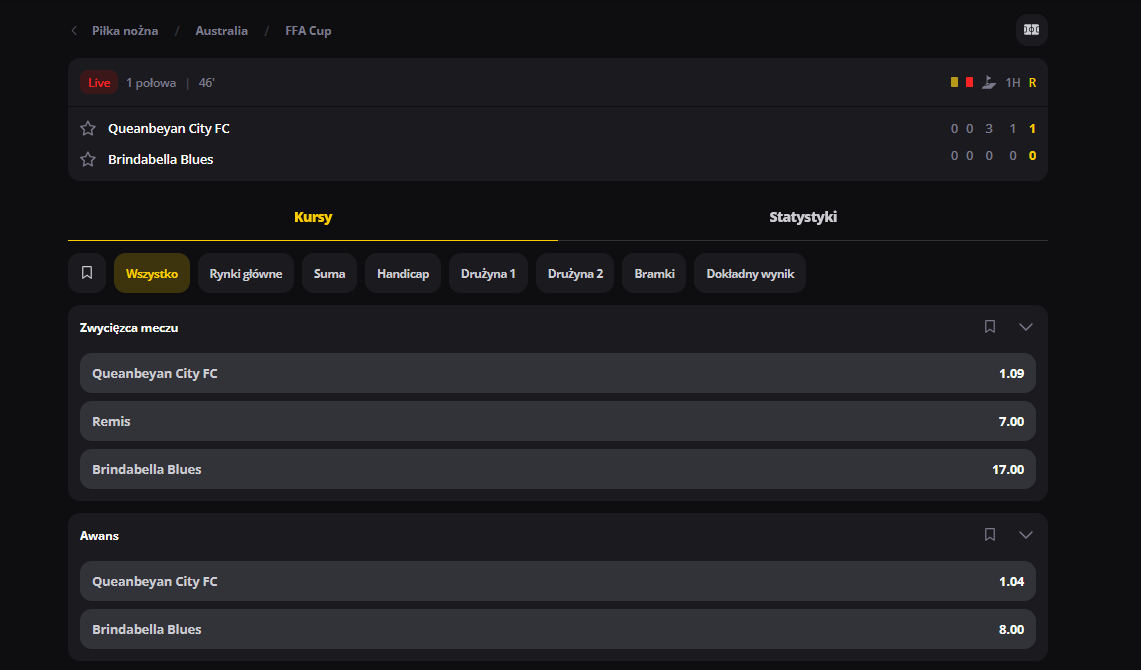Collapse the Zwycięzca meczu section
Viewport: 1141px width, 670px height.
(x=1025, y=327)
